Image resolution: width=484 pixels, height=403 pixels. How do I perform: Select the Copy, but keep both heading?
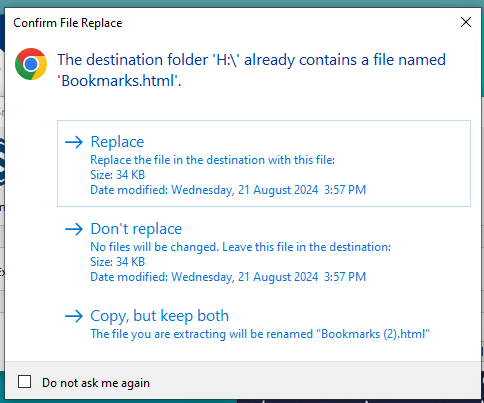160,316
